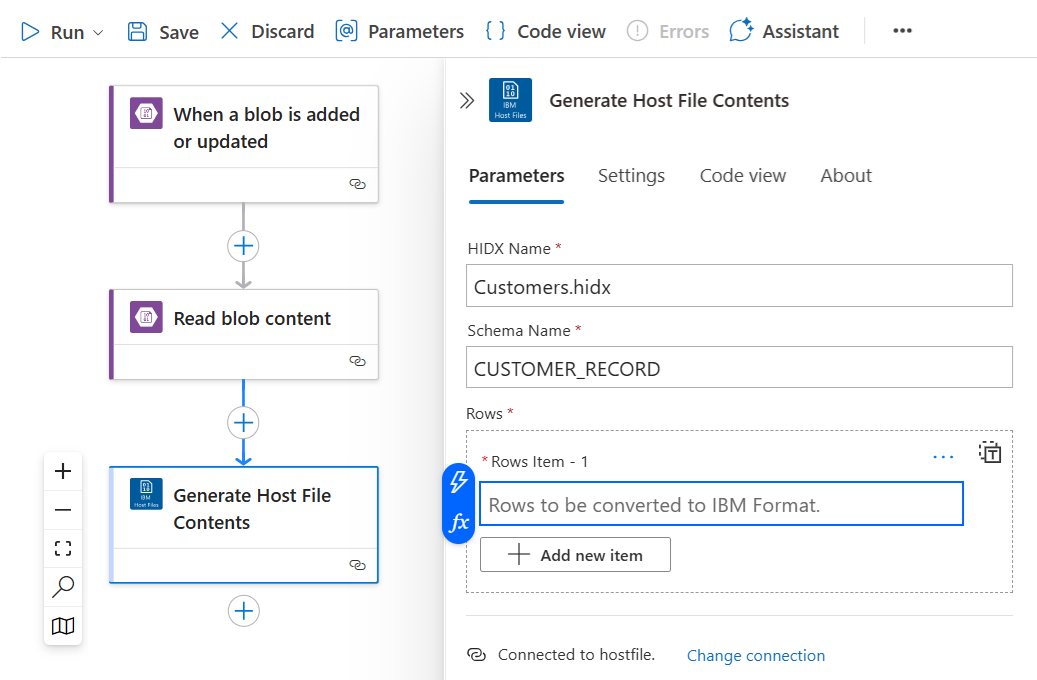The width and height of the screenshot is (1037, 680).
Task: Add a step after Generate Host File Contents
Action: tap(243, 611)
